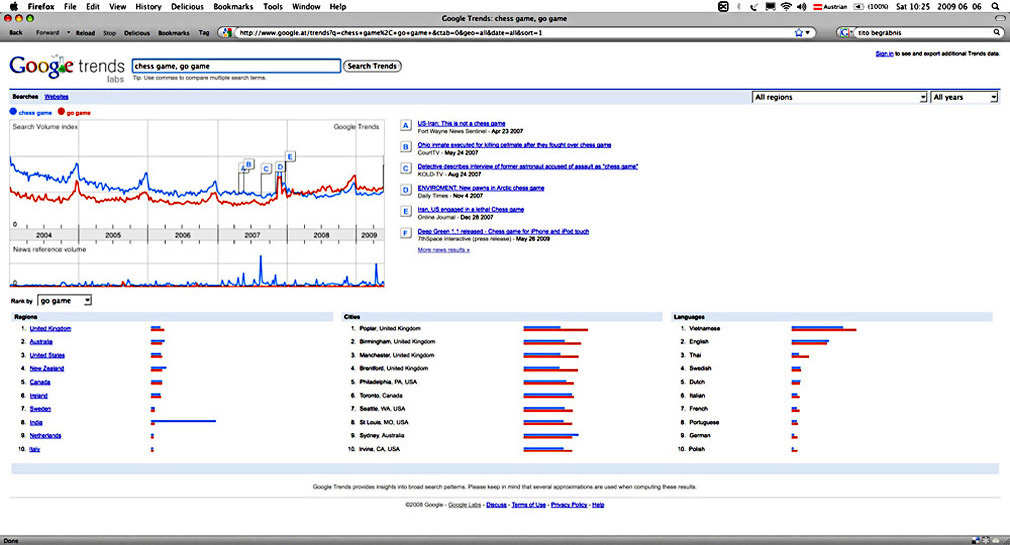The image size is (1010, 545).
Task: Click news marker E icon in headline list
Action: (406, 211)
